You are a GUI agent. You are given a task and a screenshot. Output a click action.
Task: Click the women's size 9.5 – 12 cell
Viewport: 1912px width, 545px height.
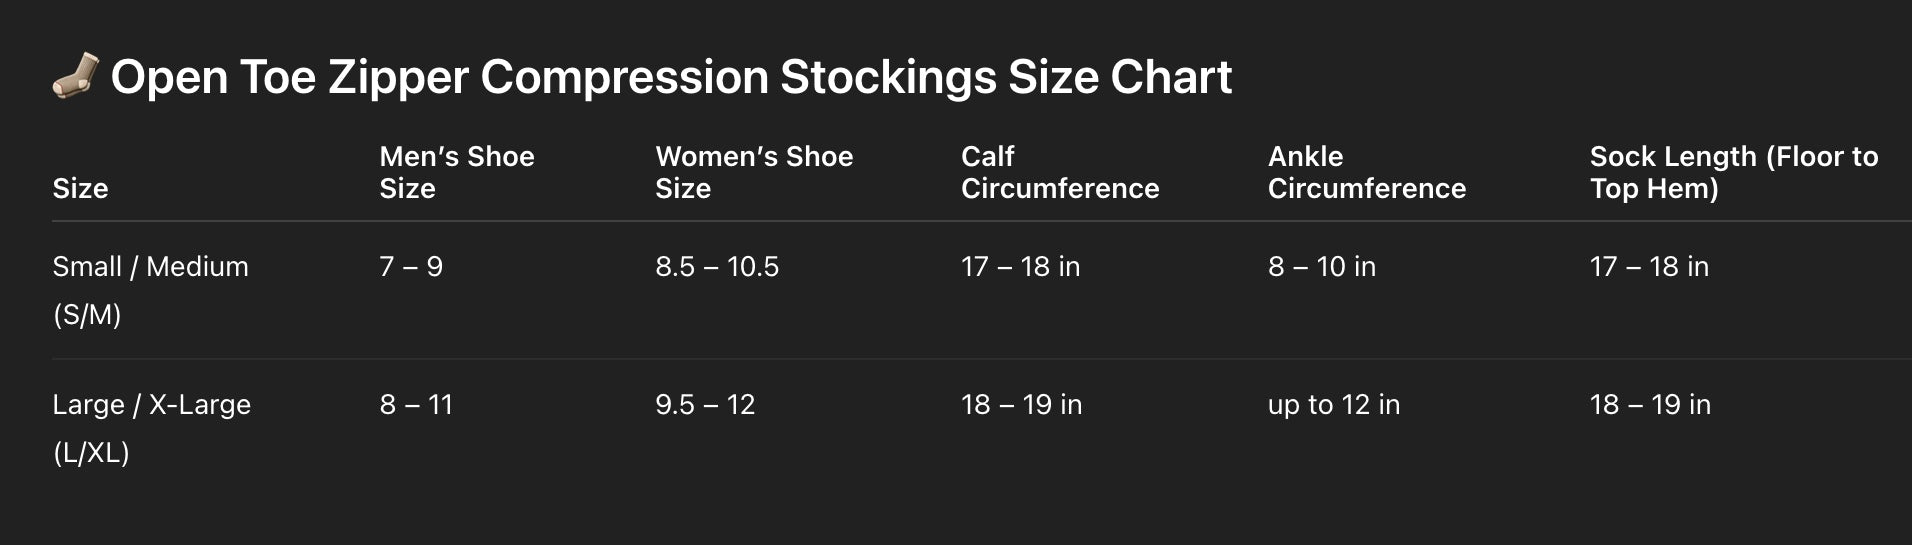pos(705,405)
